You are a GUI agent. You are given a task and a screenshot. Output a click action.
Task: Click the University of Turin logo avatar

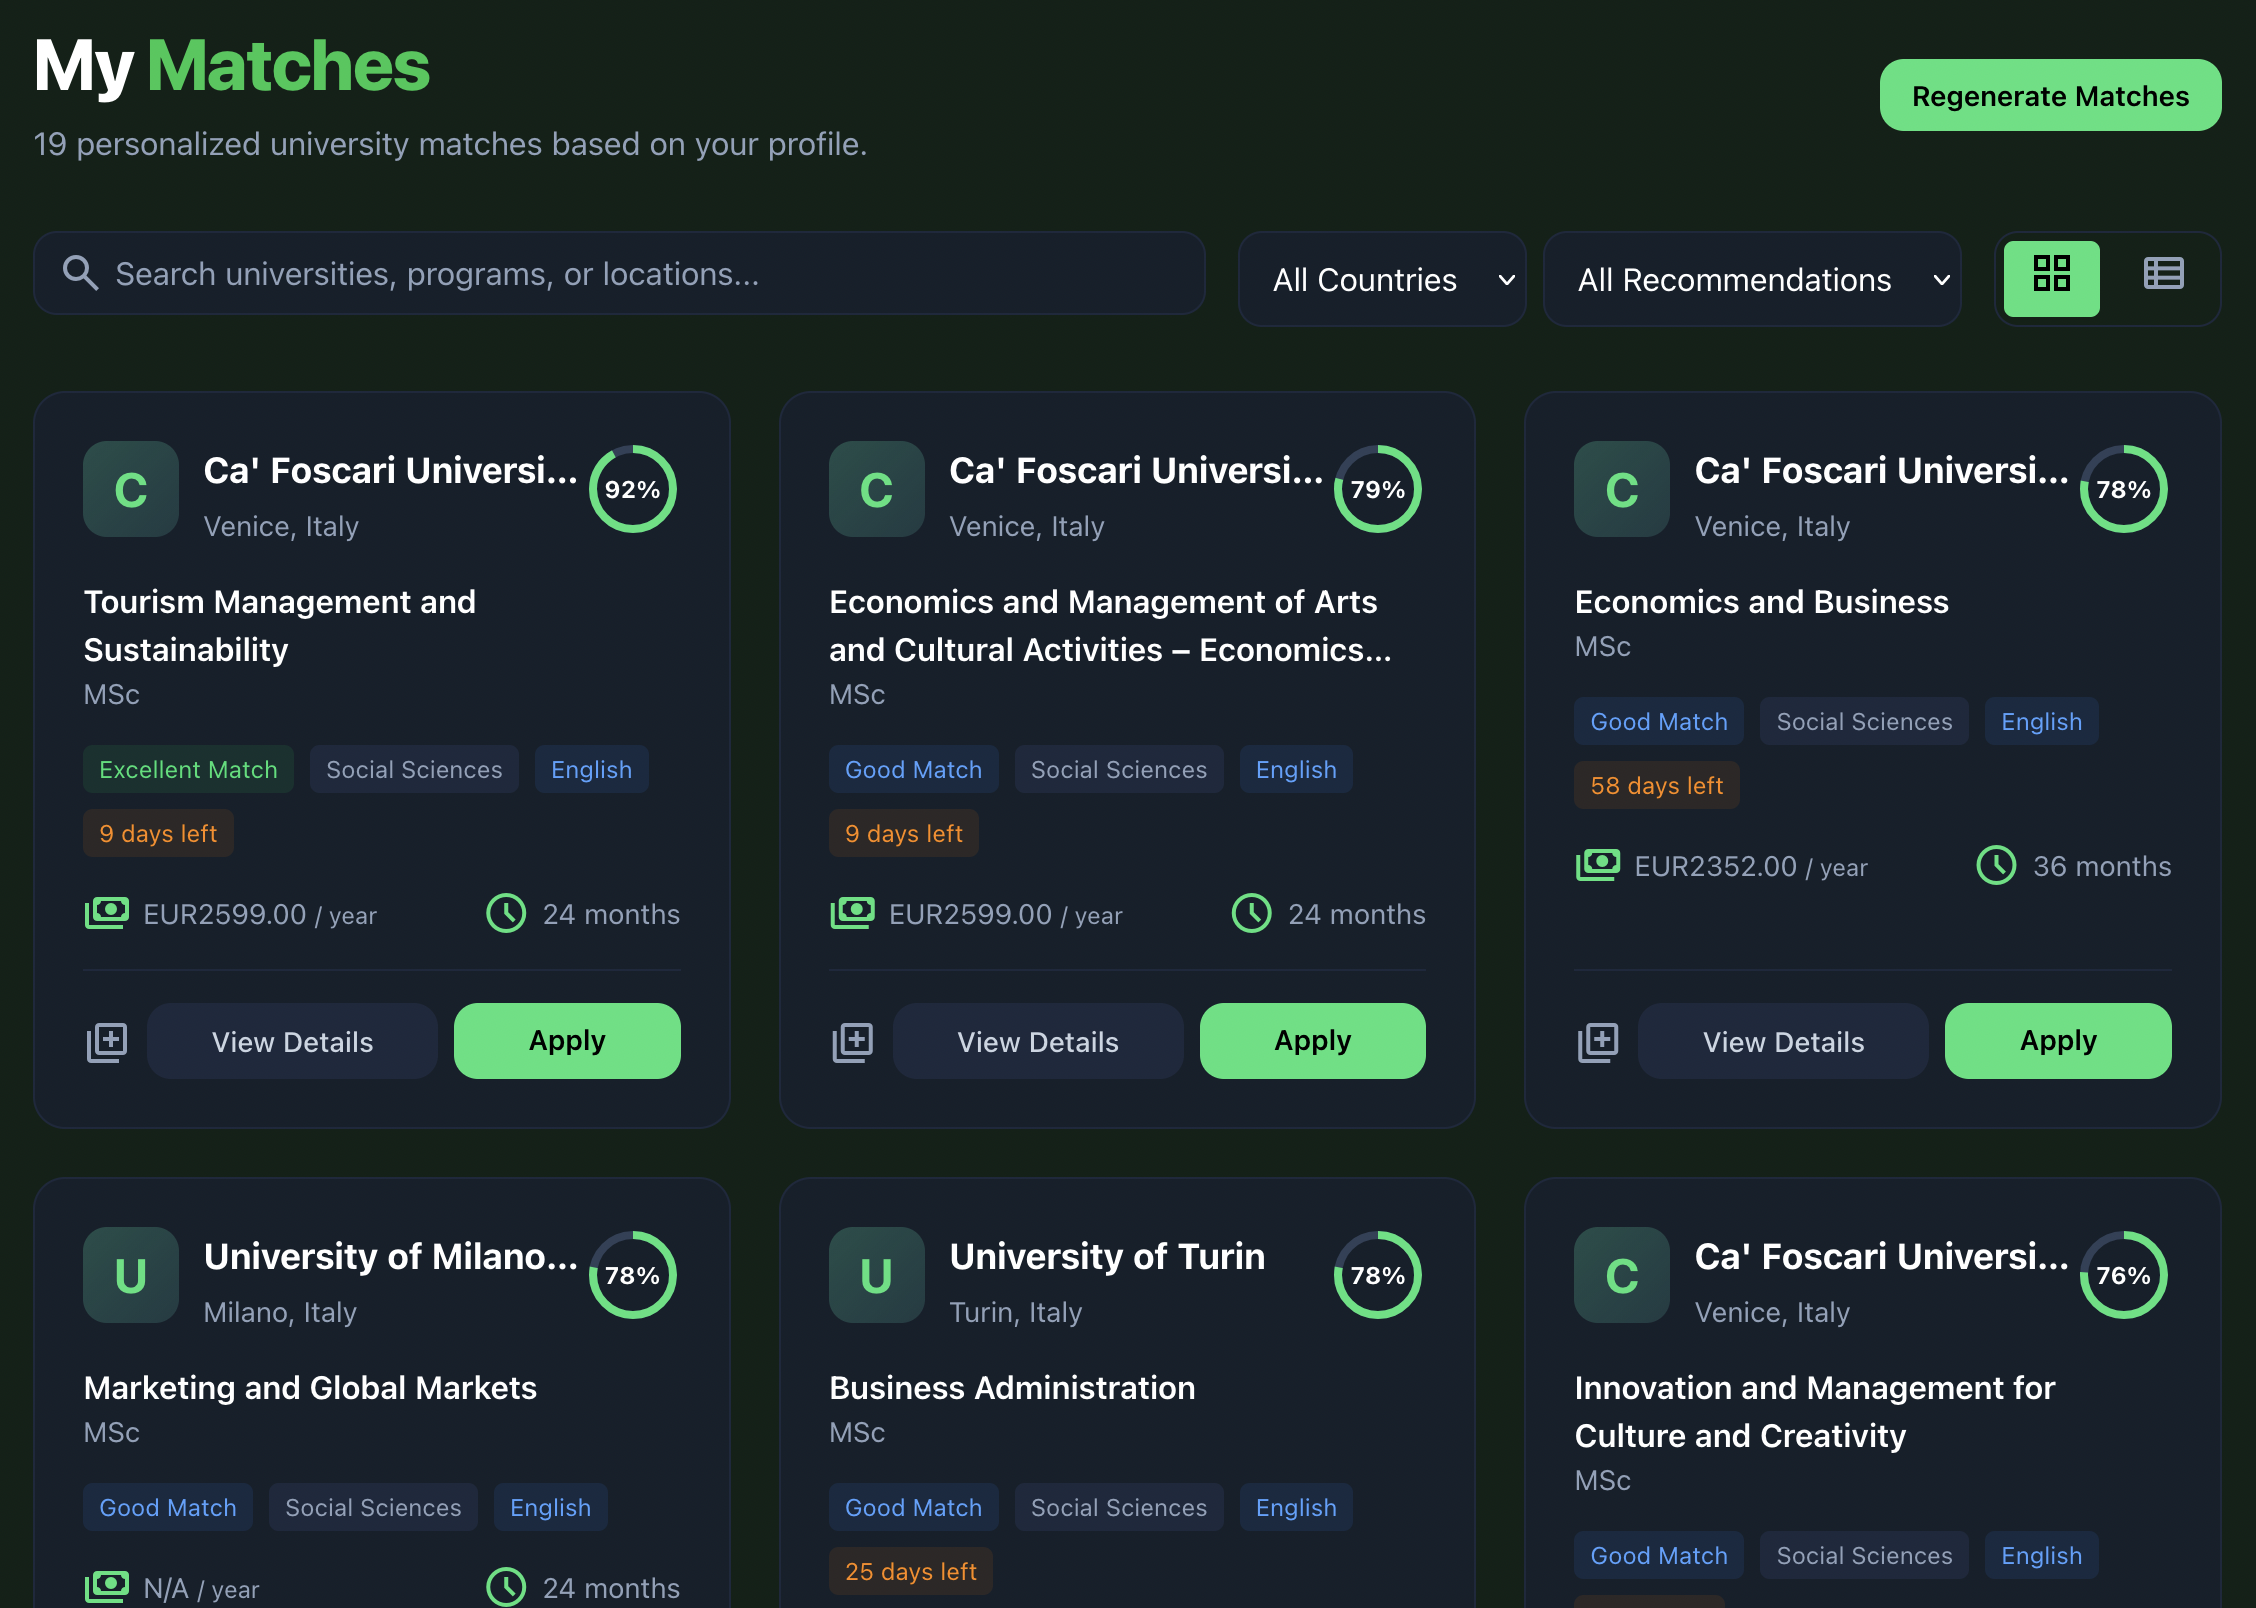pyautogui.click(x=876, y=1275)
